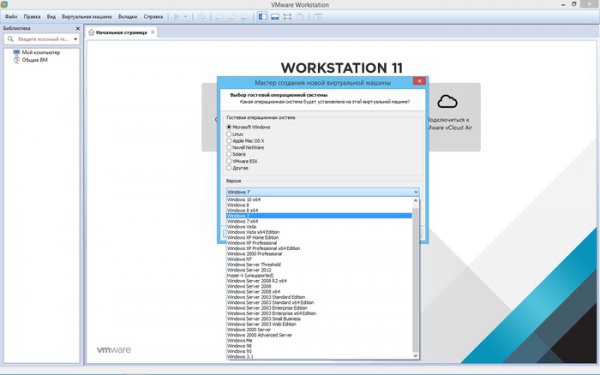600x375 pixels.
Task: Open the Вид menu
Action: coord(51,16)
